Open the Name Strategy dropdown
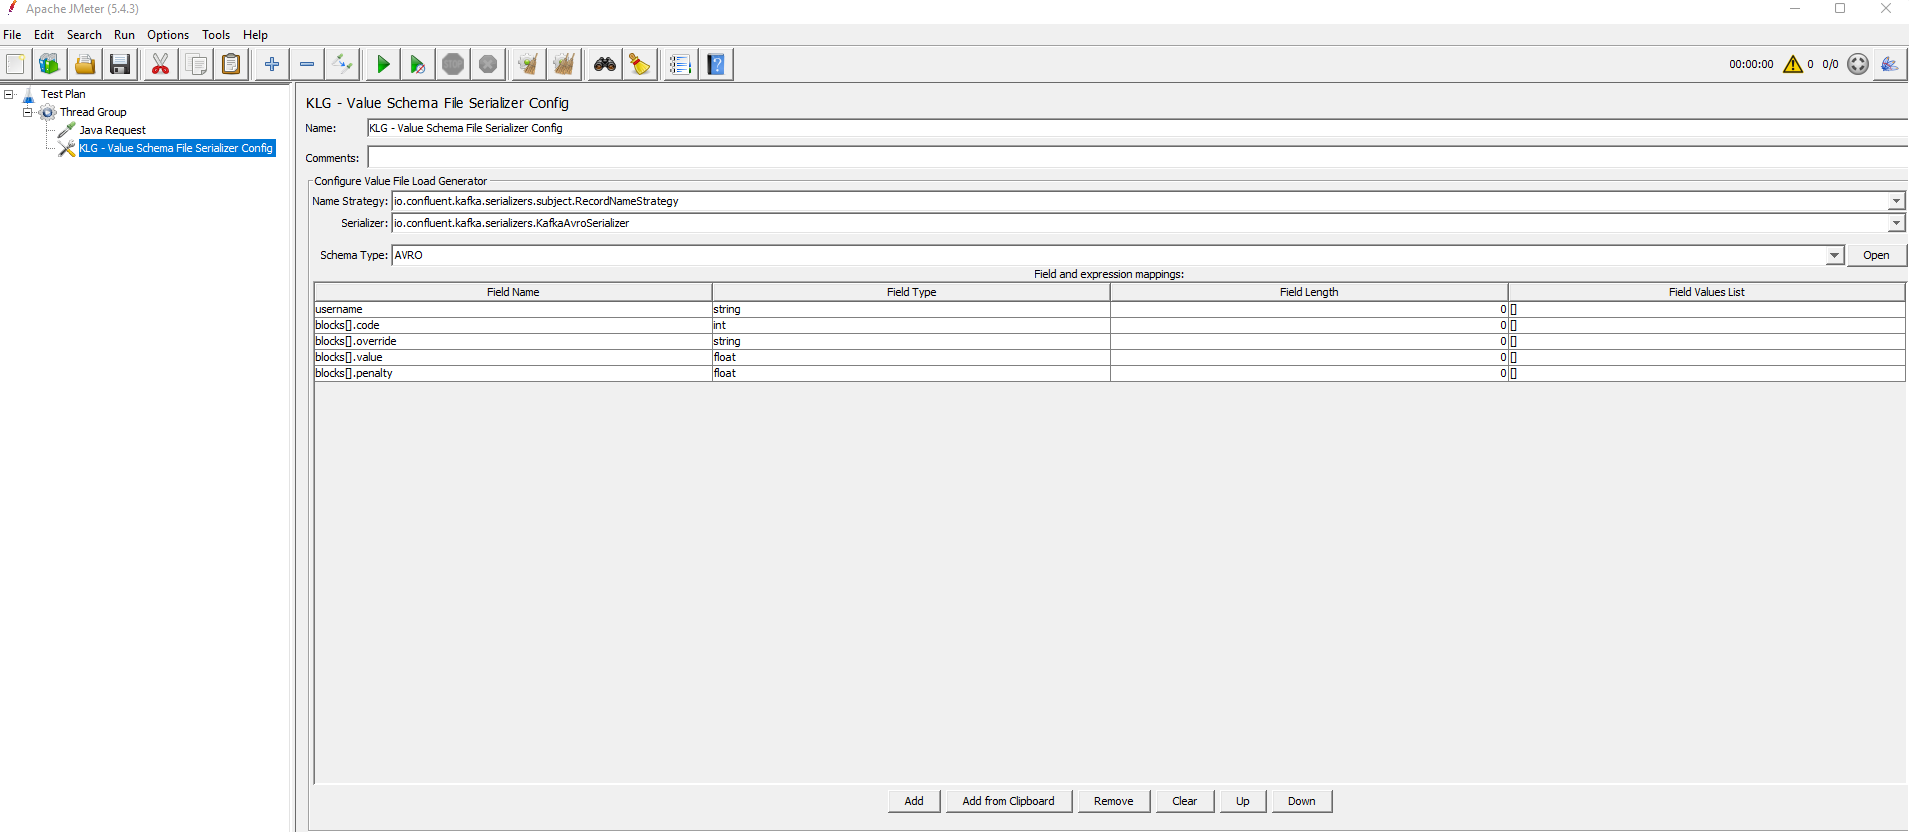This screenshot has width=1909, height=832. [x=1896, y=201]
